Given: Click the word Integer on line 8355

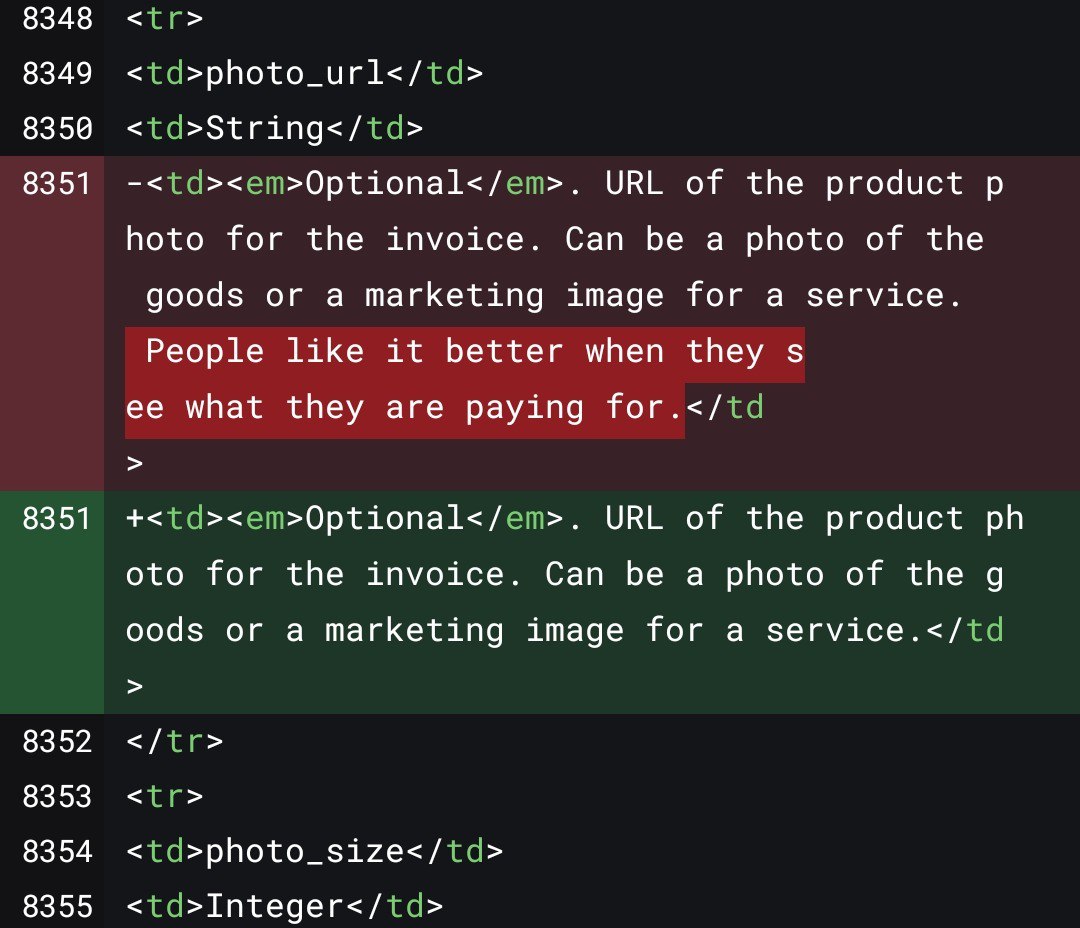Looking at the screenshot, I should tap(275, 907).
